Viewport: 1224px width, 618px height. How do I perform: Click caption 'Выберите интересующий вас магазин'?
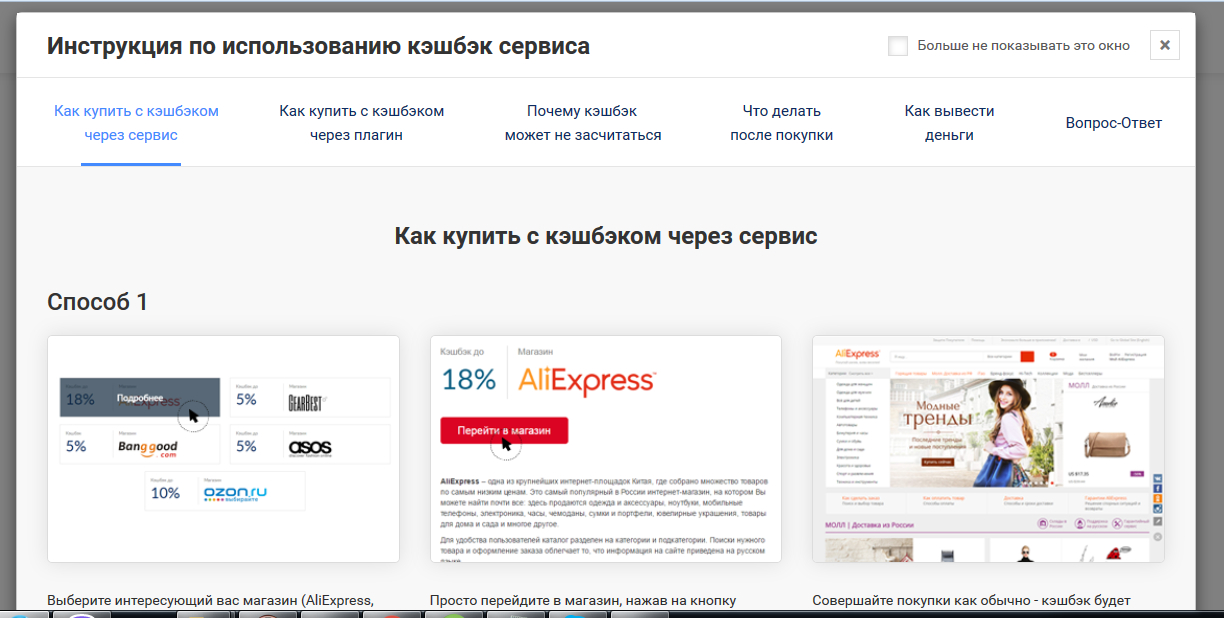172,601
